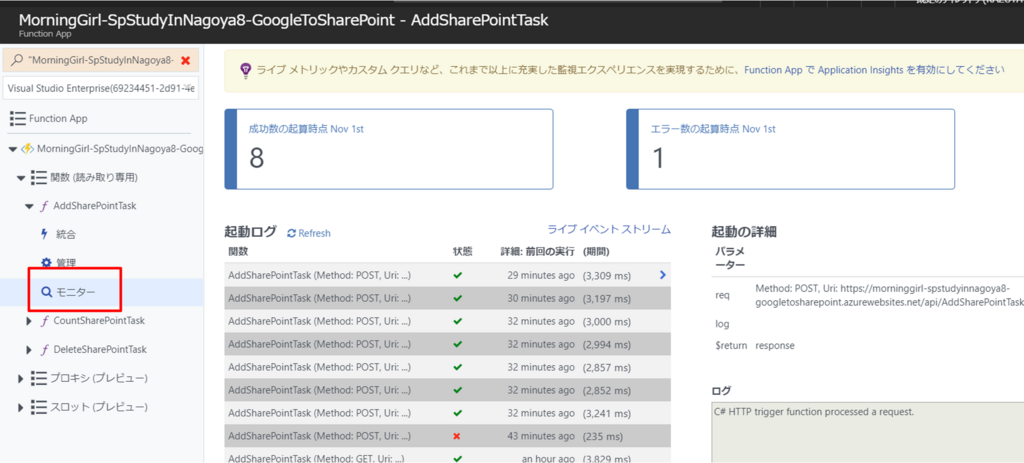This screenshot has width=1024, height=463.
Task: Select the invocation lasting 2,852 ms
Action: point(447,390)
